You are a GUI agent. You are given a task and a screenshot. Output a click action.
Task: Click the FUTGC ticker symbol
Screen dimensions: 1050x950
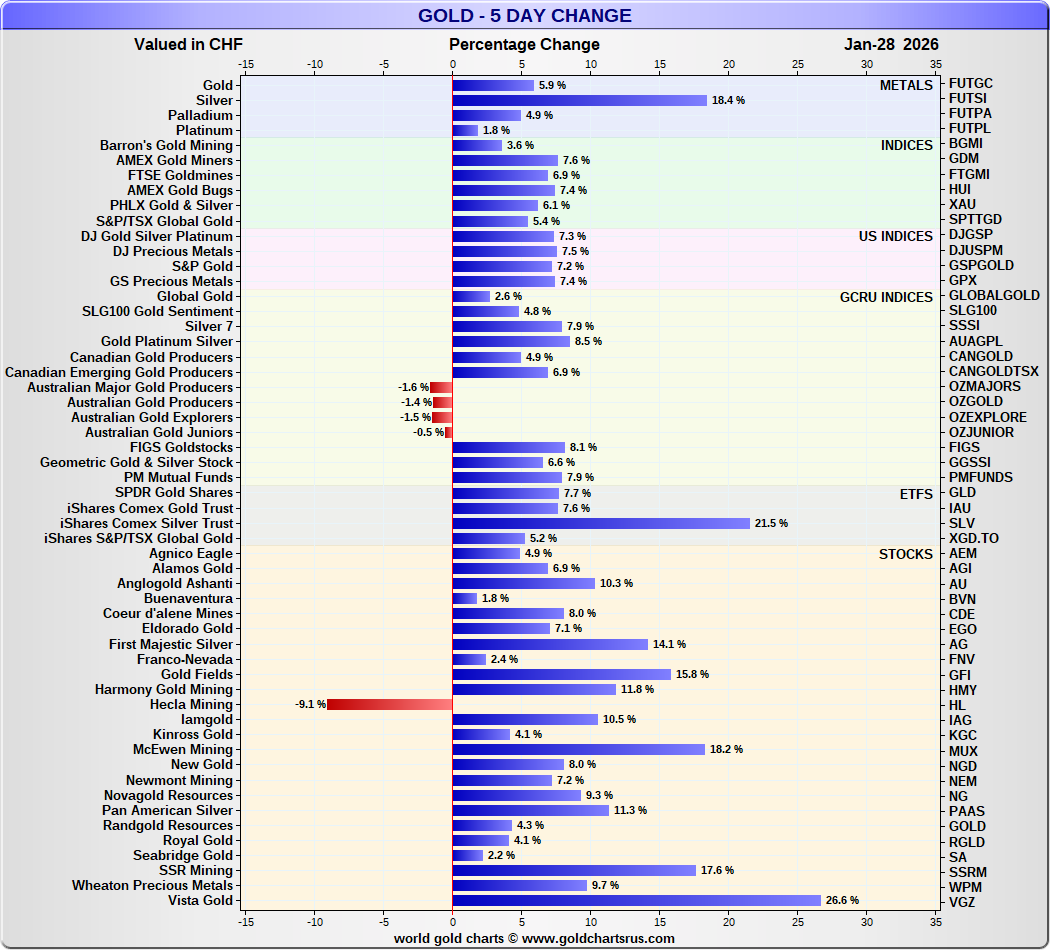(970, 84)
